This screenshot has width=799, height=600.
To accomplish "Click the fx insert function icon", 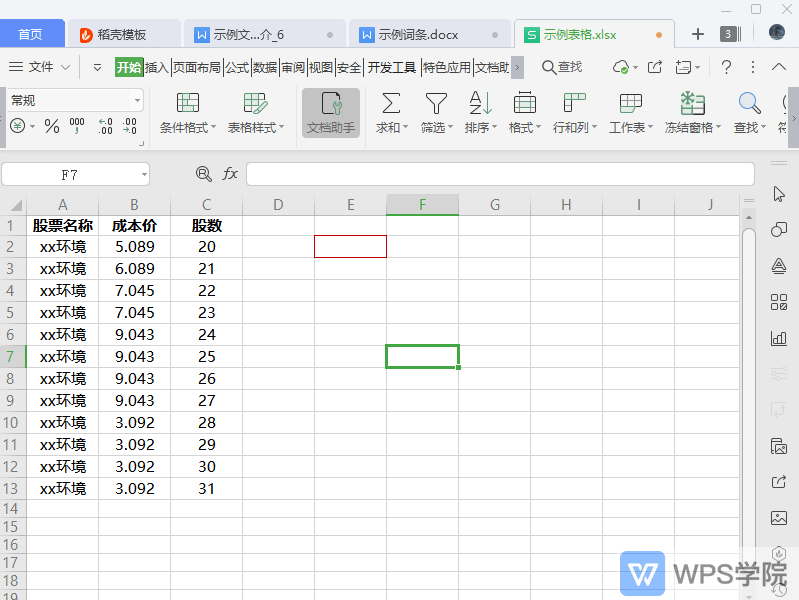I will click(230, 174).
